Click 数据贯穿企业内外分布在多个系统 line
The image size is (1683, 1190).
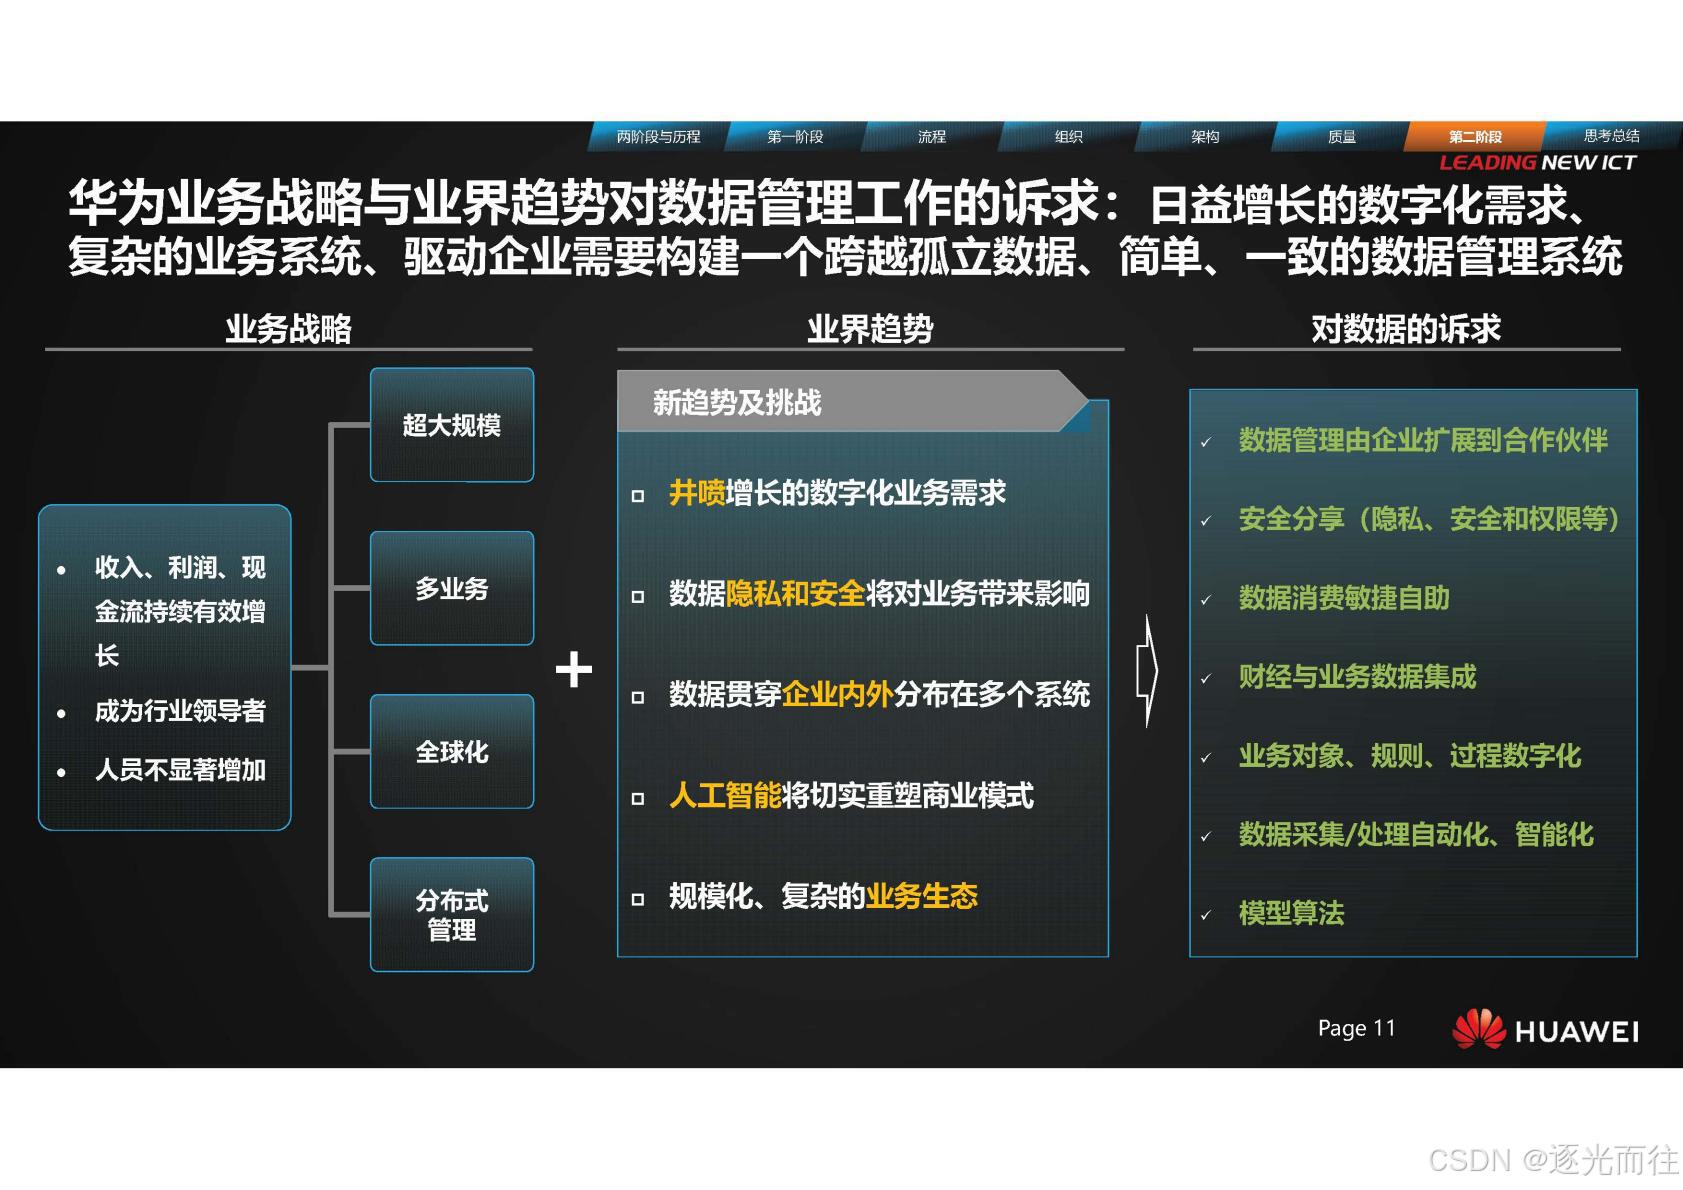(x=879, y=694)
